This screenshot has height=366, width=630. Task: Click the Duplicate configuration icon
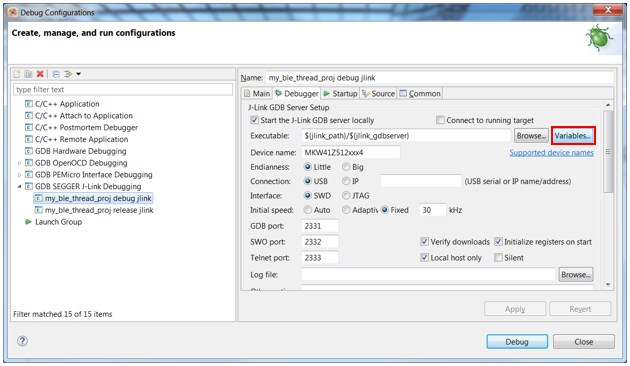[28, 74]
